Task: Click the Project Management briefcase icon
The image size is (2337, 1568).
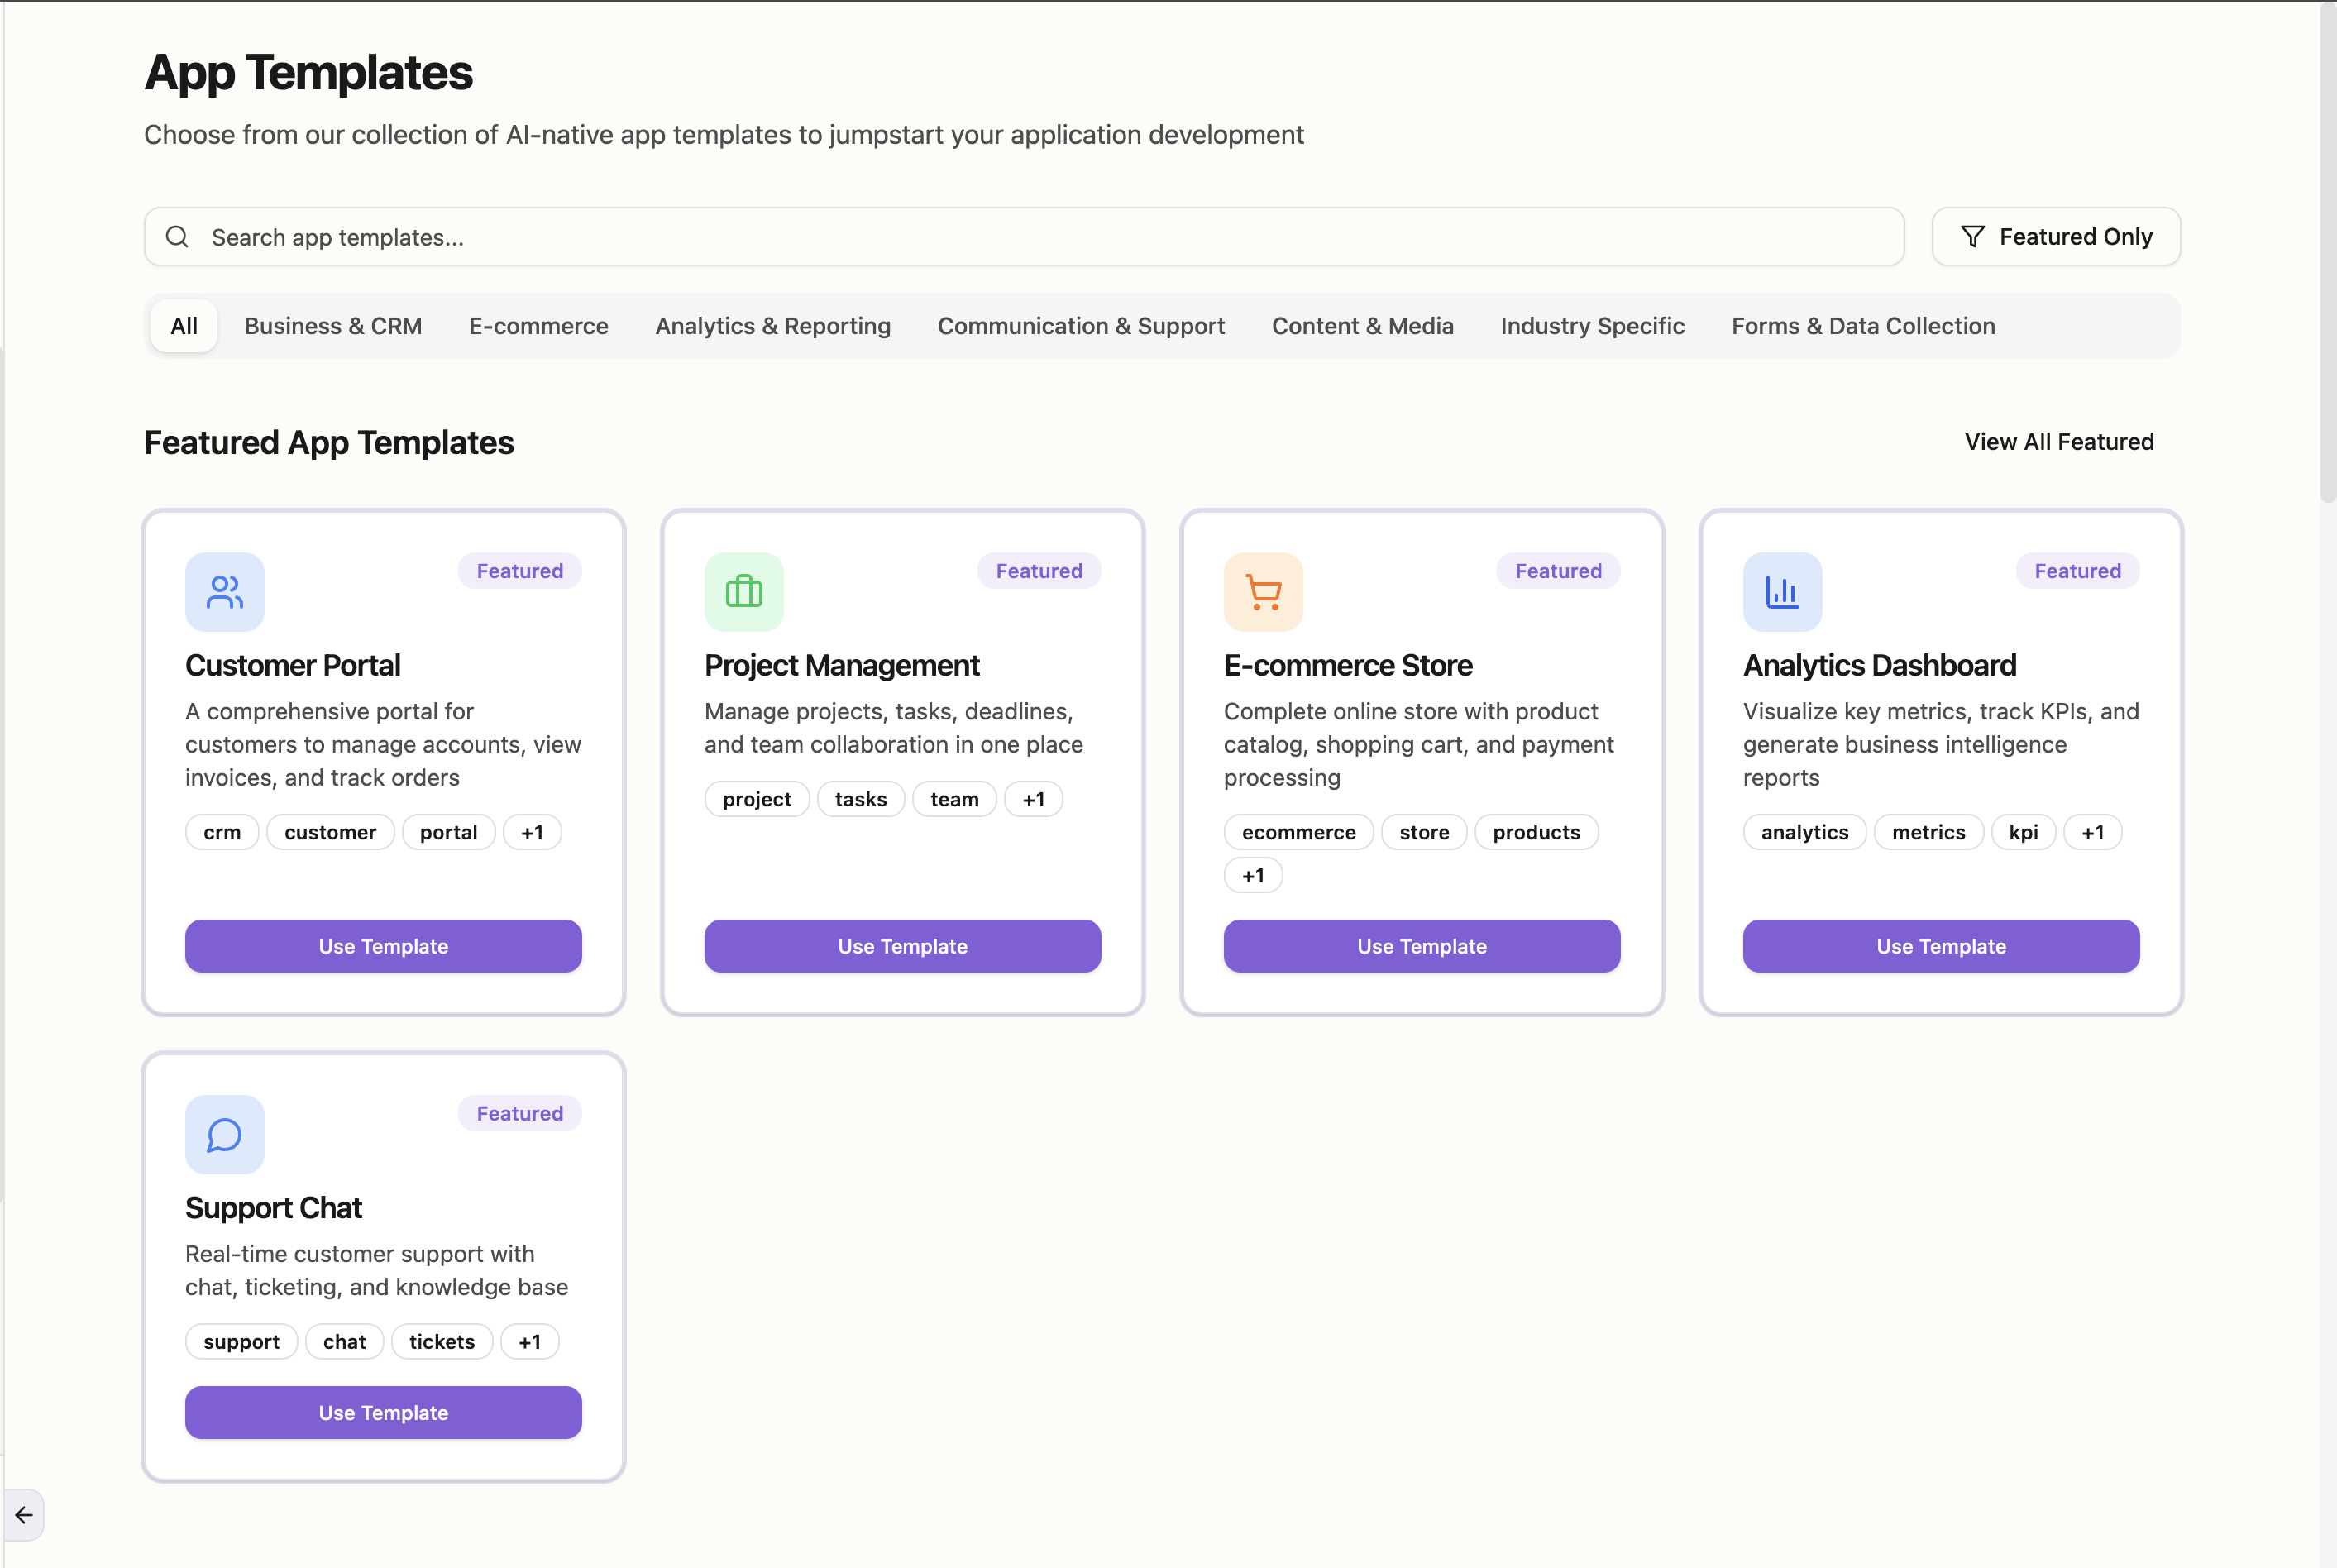Action: (x=743, y=592)
